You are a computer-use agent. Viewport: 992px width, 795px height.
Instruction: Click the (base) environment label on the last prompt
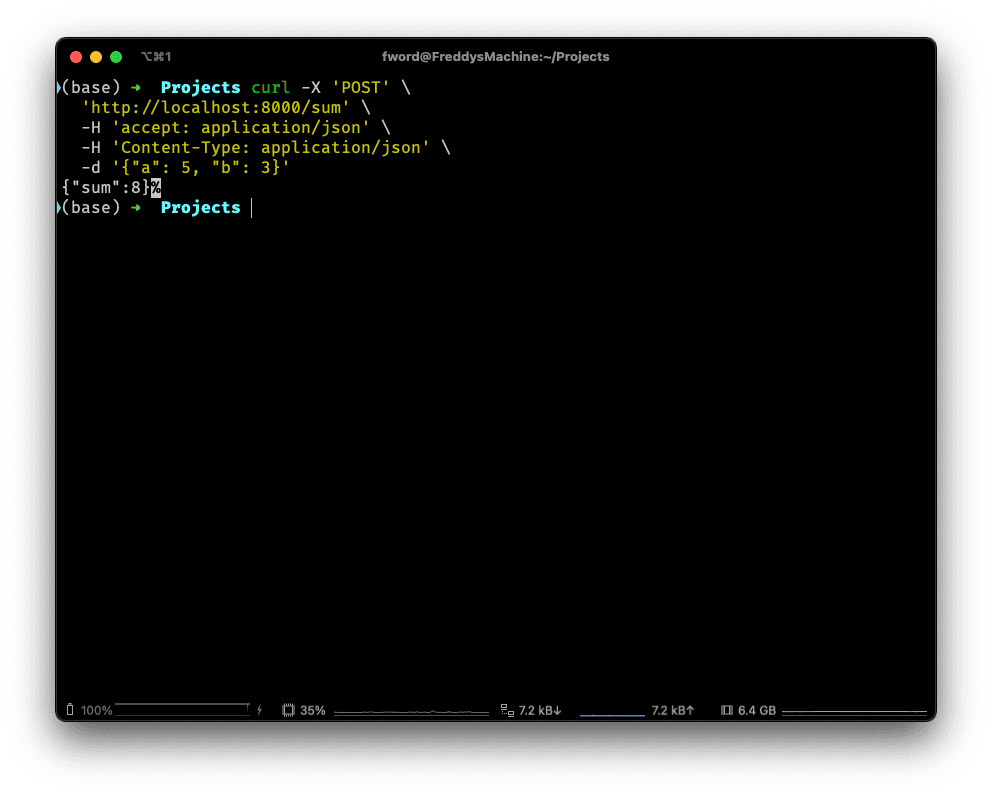pos(91,207)
